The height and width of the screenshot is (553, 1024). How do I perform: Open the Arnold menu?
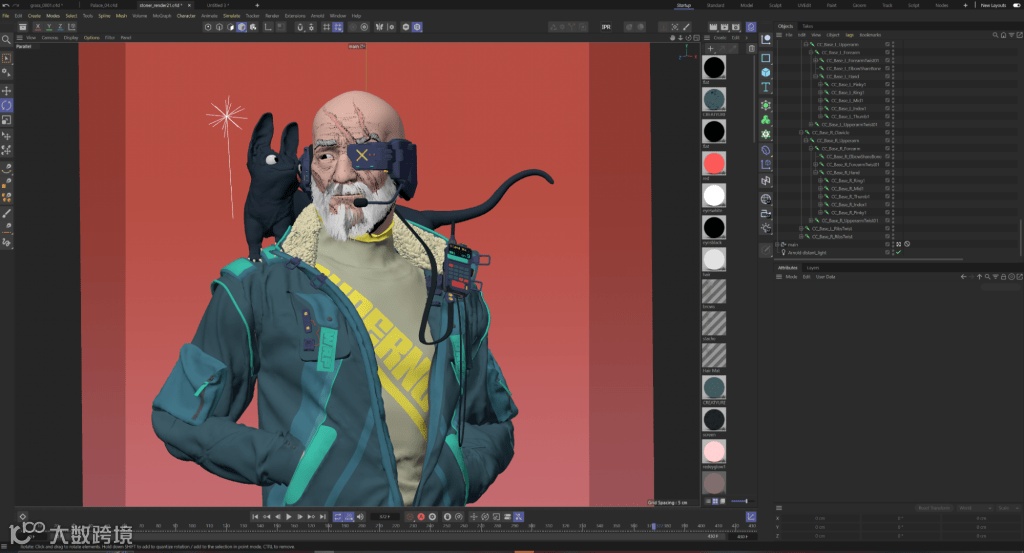tap(317, 16)
